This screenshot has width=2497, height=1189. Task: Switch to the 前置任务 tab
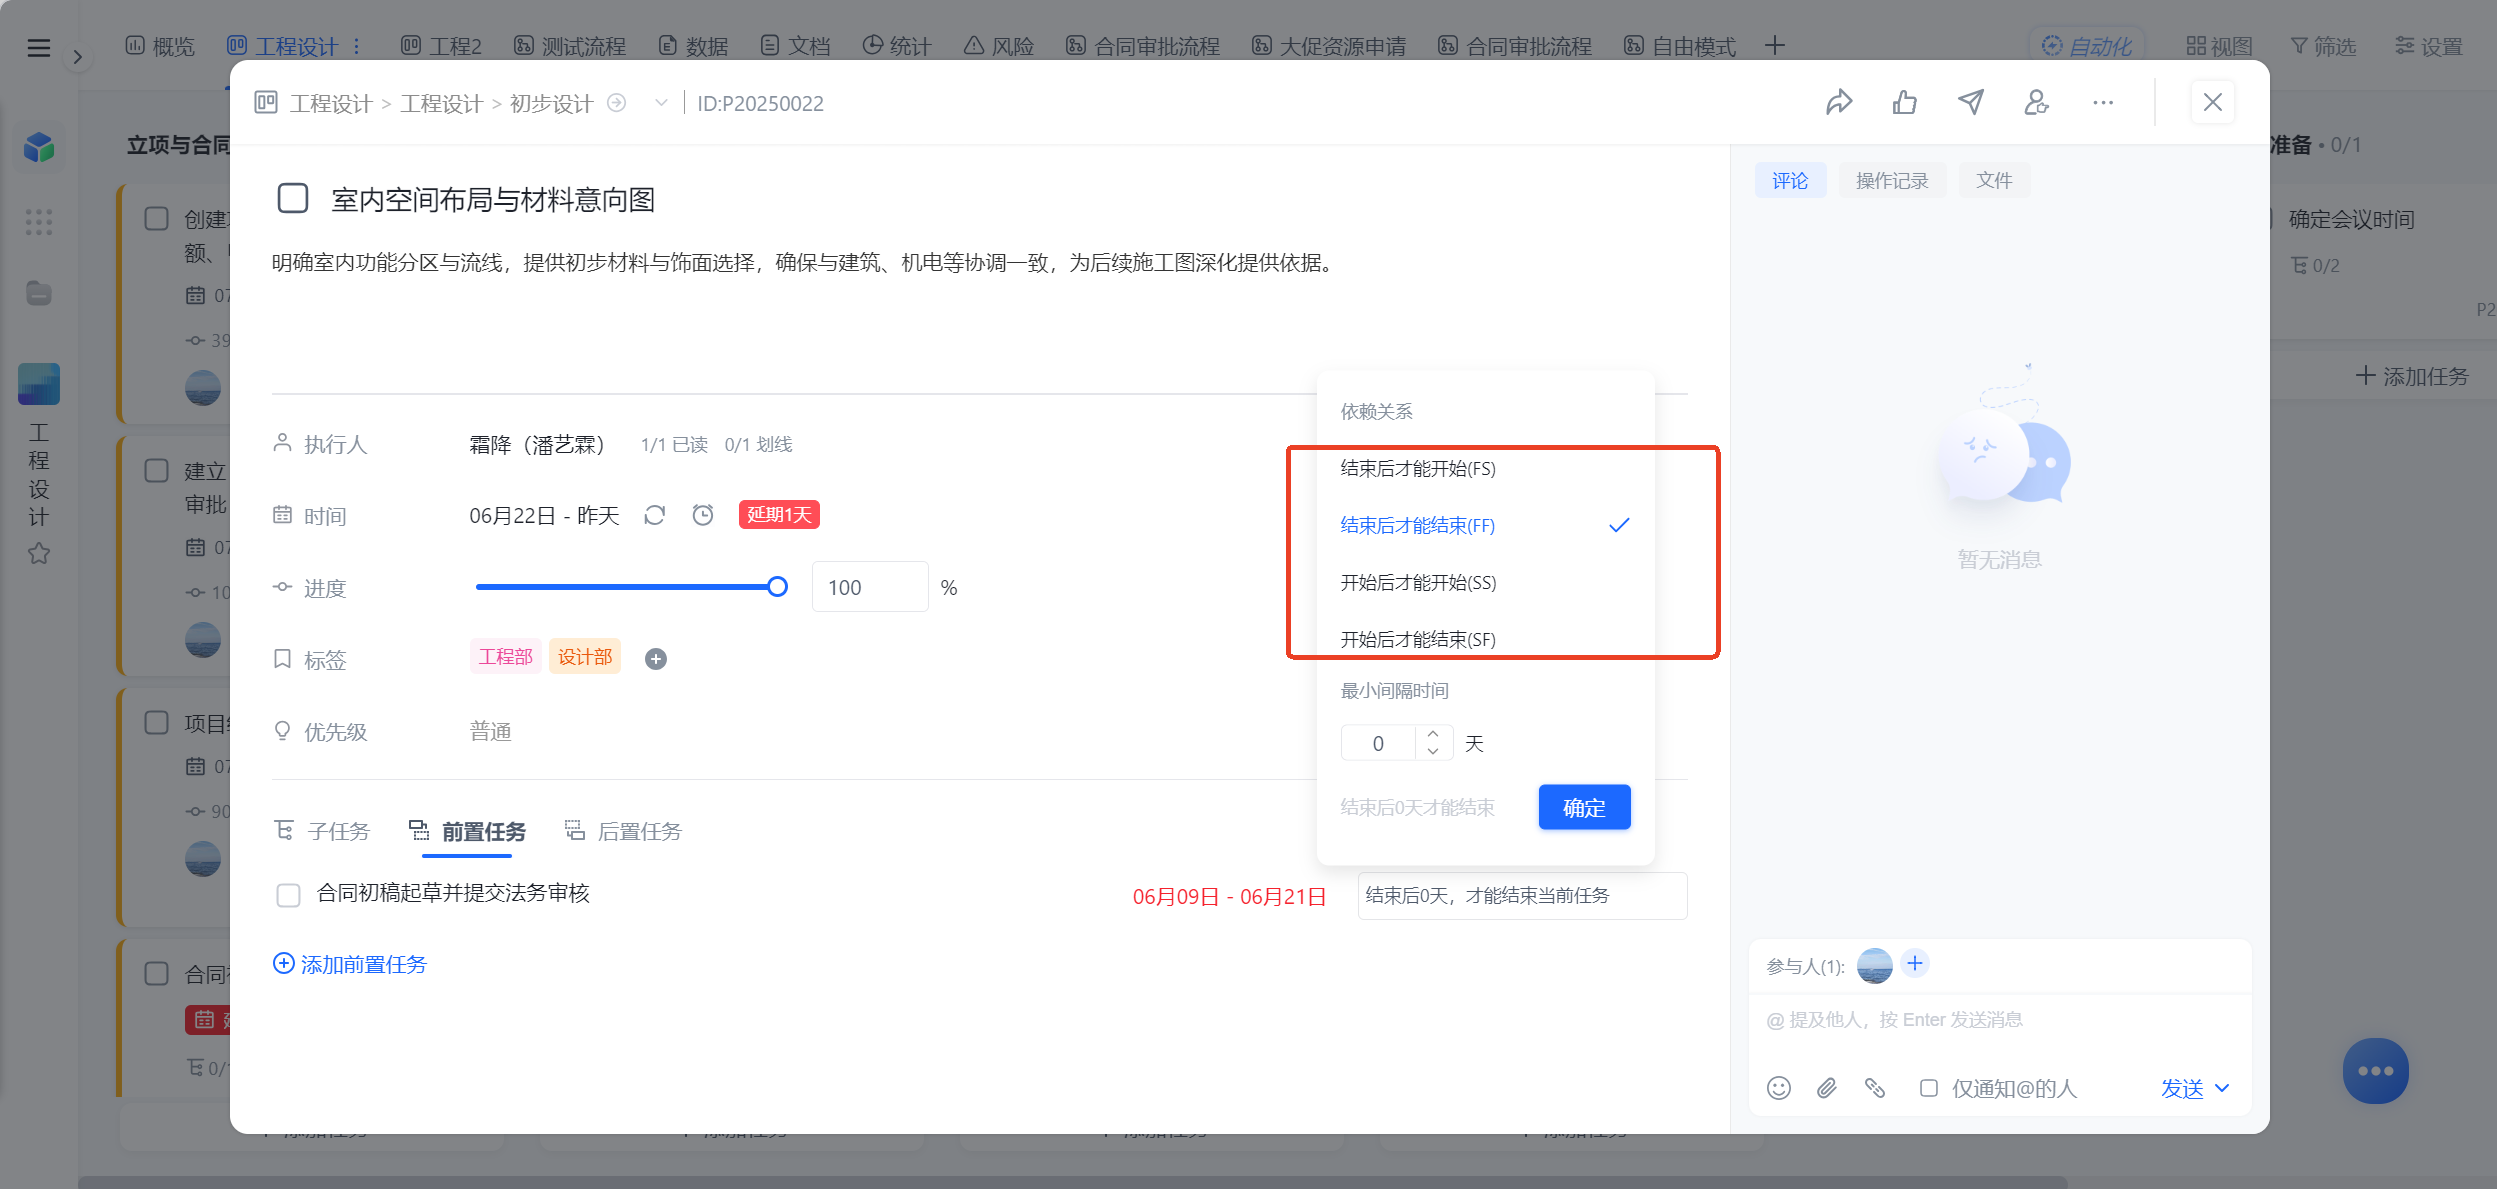(467, 831)
